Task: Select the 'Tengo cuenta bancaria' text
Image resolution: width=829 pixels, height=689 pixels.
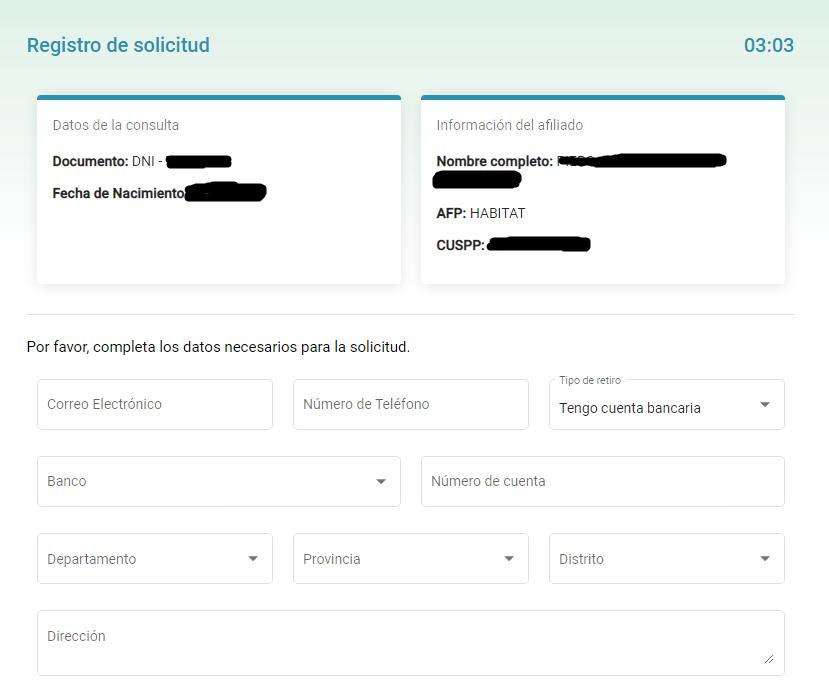Action: (x=630, y=408)
